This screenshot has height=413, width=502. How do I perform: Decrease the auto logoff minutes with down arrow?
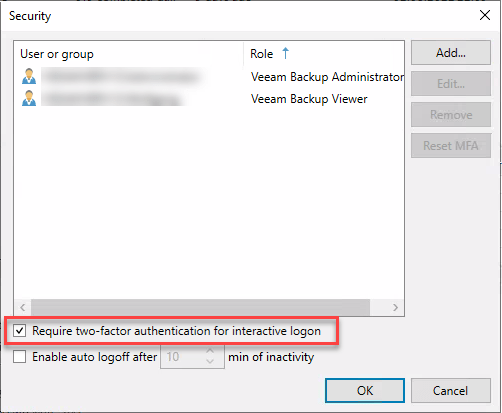pyautogui.click(x=210, y=361)
